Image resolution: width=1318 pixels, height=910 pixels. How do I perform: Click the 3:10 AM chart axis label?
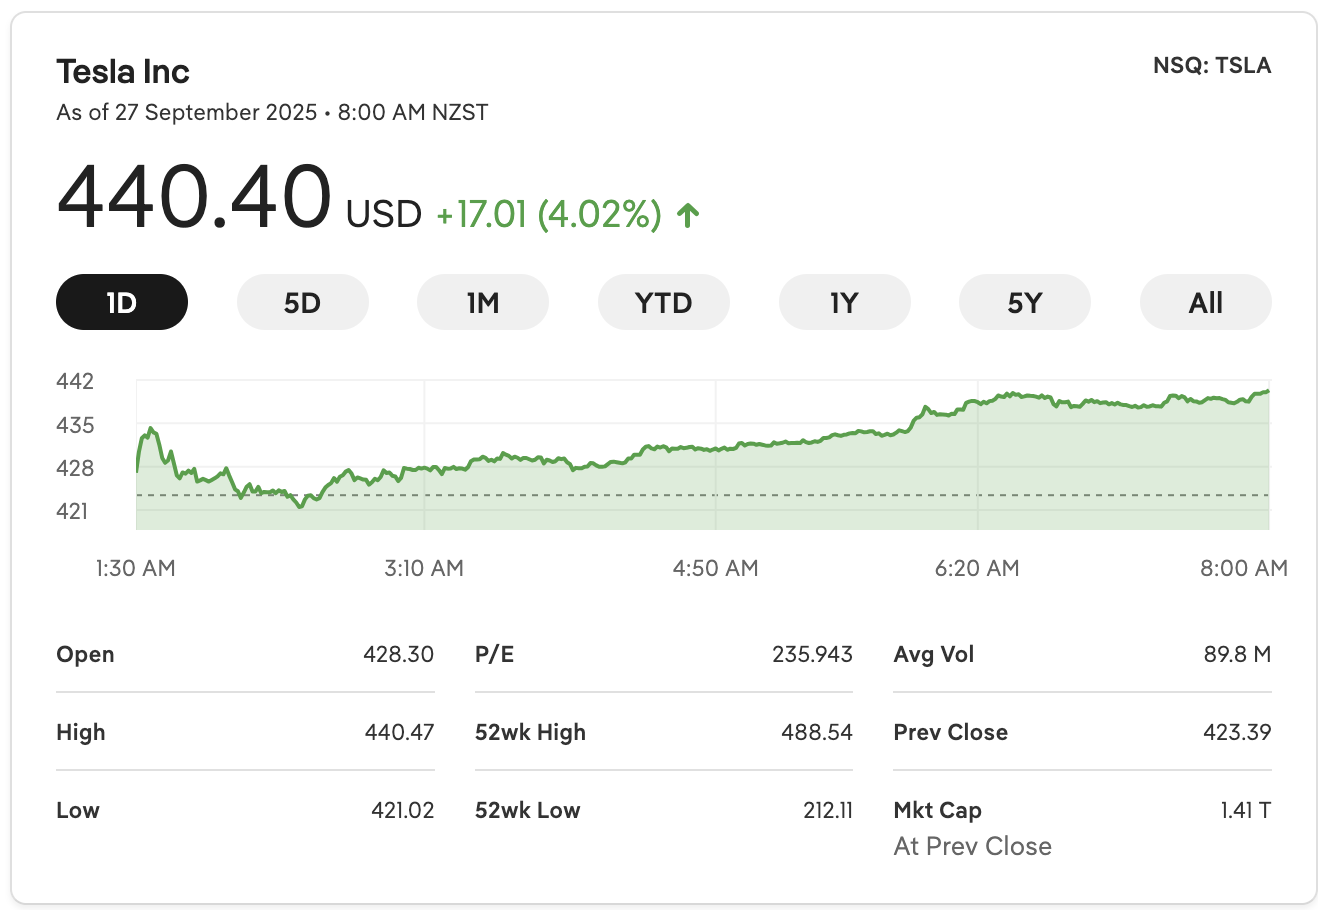point(424,568)
